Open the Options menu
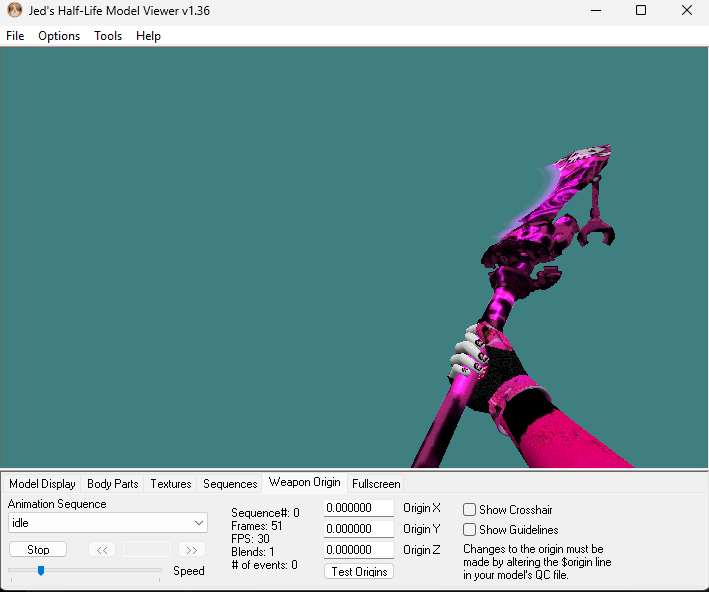This screenshot has height=592, width=709. pyautogui.click(x=59, y=36)
